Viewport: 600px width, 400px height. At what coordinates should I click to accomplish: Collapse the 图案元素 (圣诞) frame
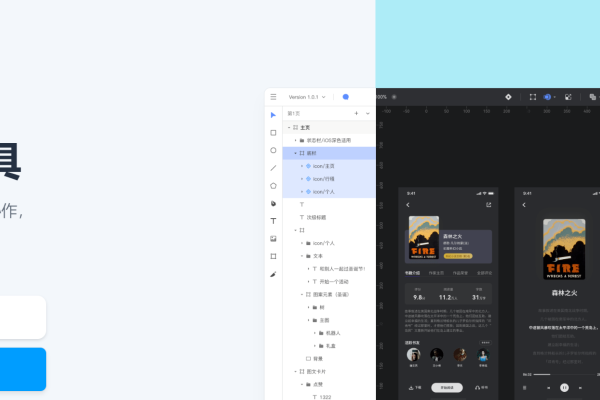(302, 295)
